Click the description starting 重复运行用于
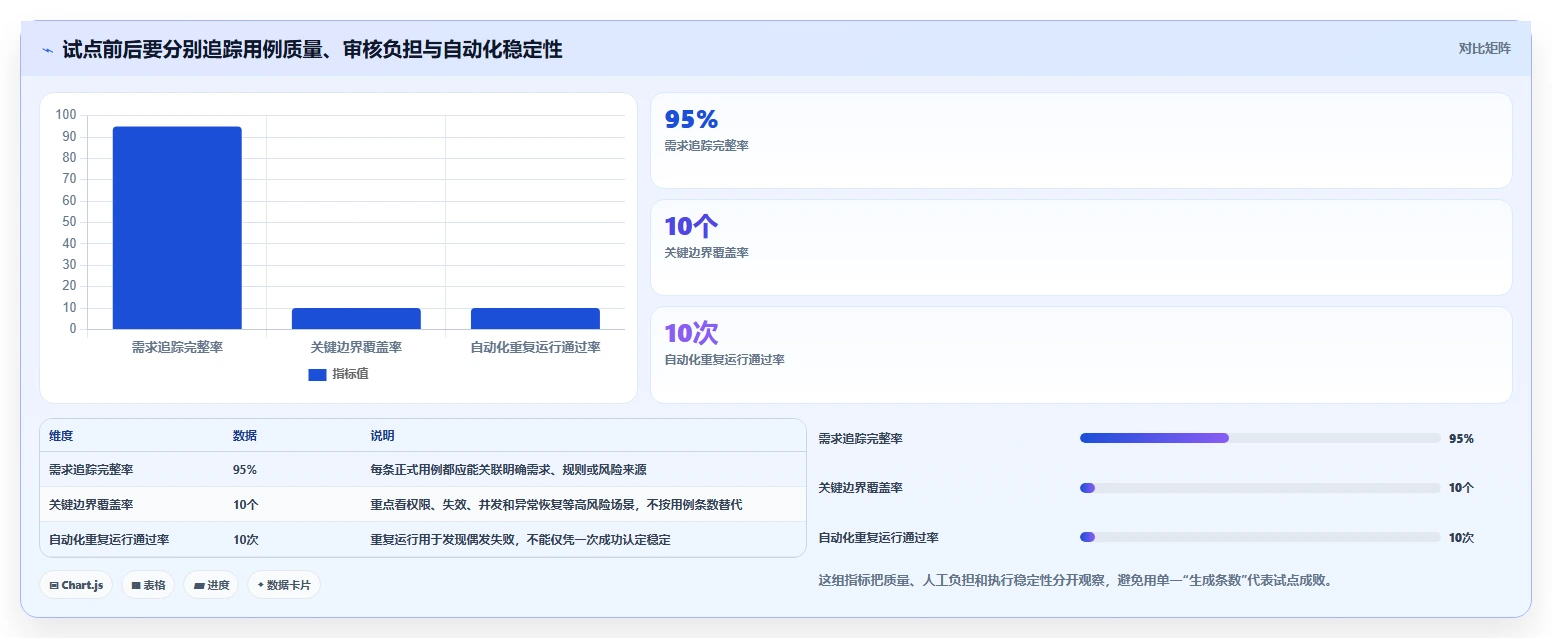The width and height of the screenshot is (1552, 638). pos(520,540)
